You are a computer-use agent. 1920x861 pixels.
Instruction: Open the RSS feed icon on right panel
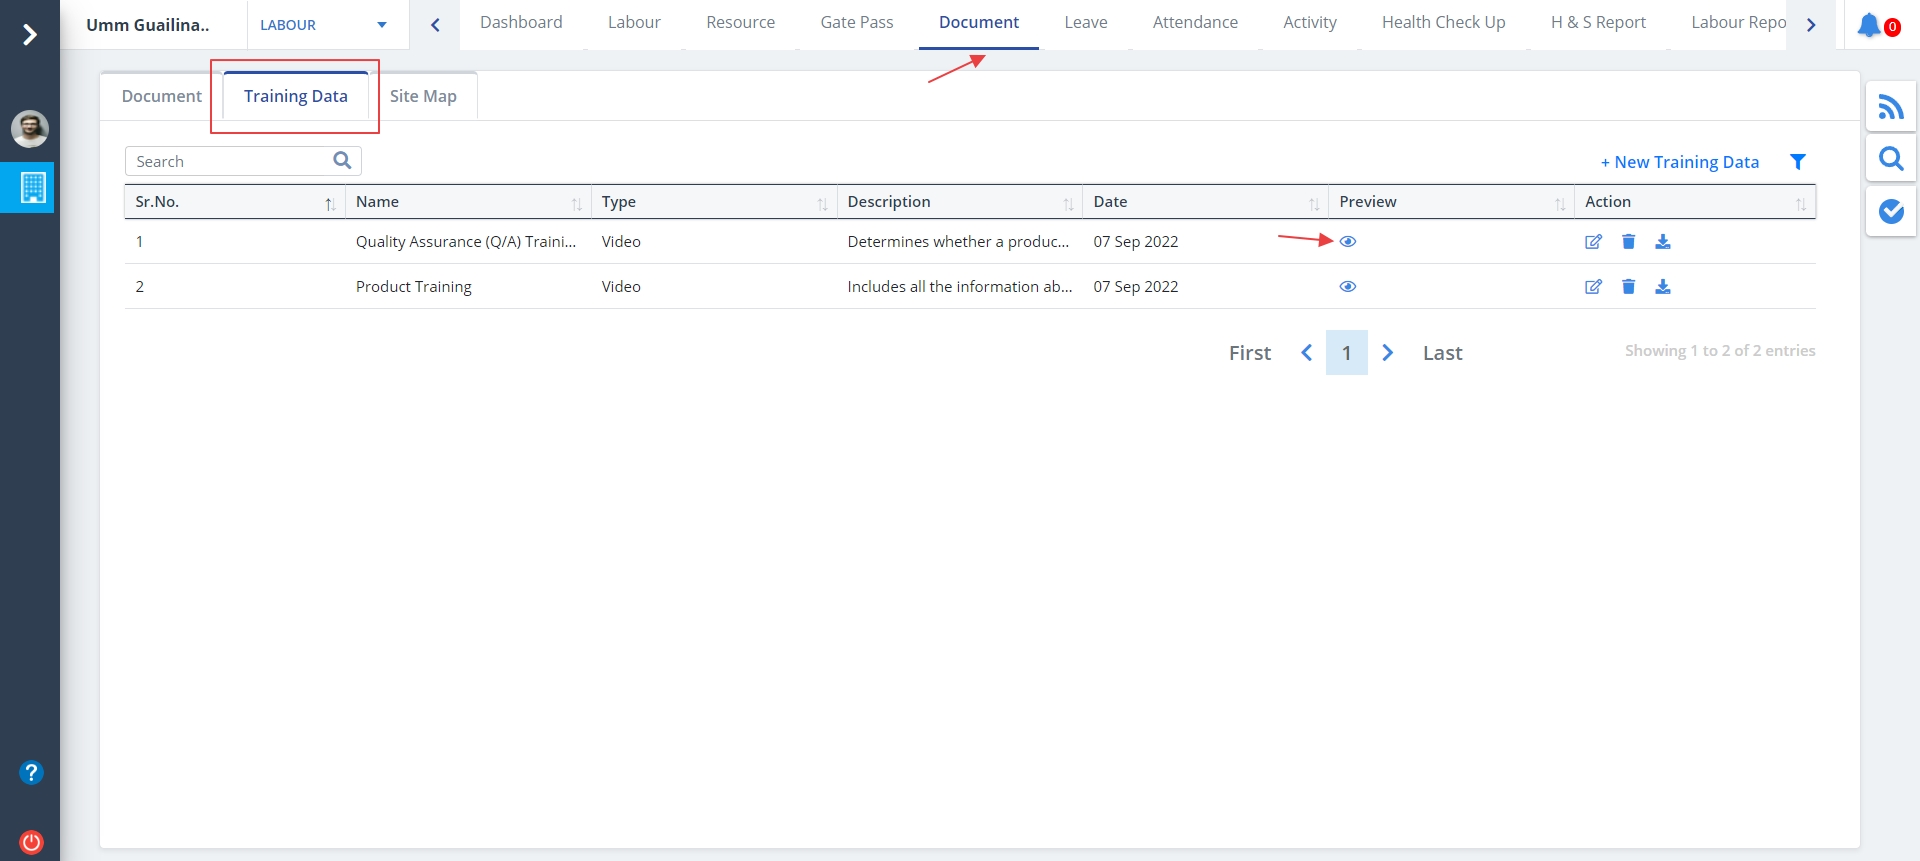[1890, 107]
